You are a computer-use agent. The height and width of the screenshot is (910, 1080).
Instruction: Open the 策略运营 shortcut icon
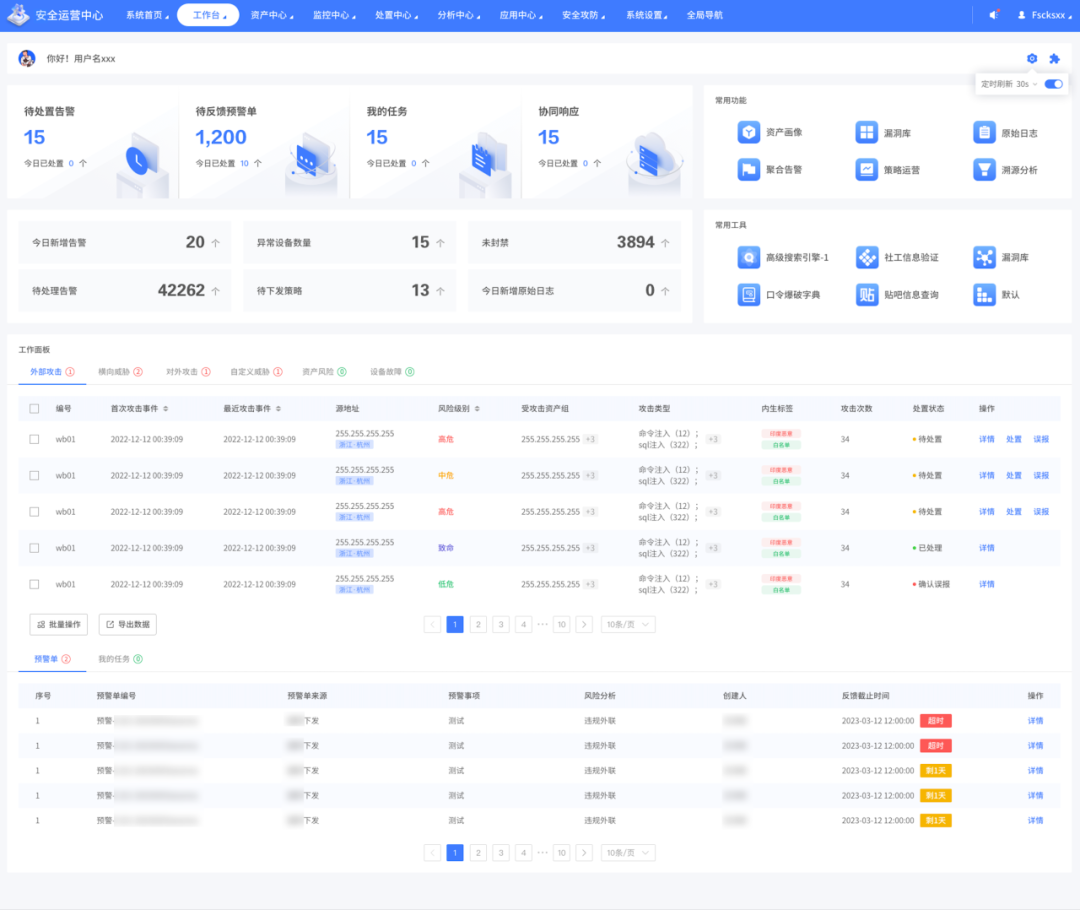click(866, 169)
